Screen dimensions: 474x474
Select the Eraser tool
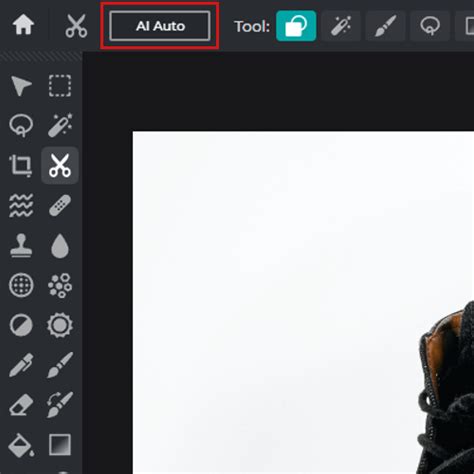(x=21, y=405)
